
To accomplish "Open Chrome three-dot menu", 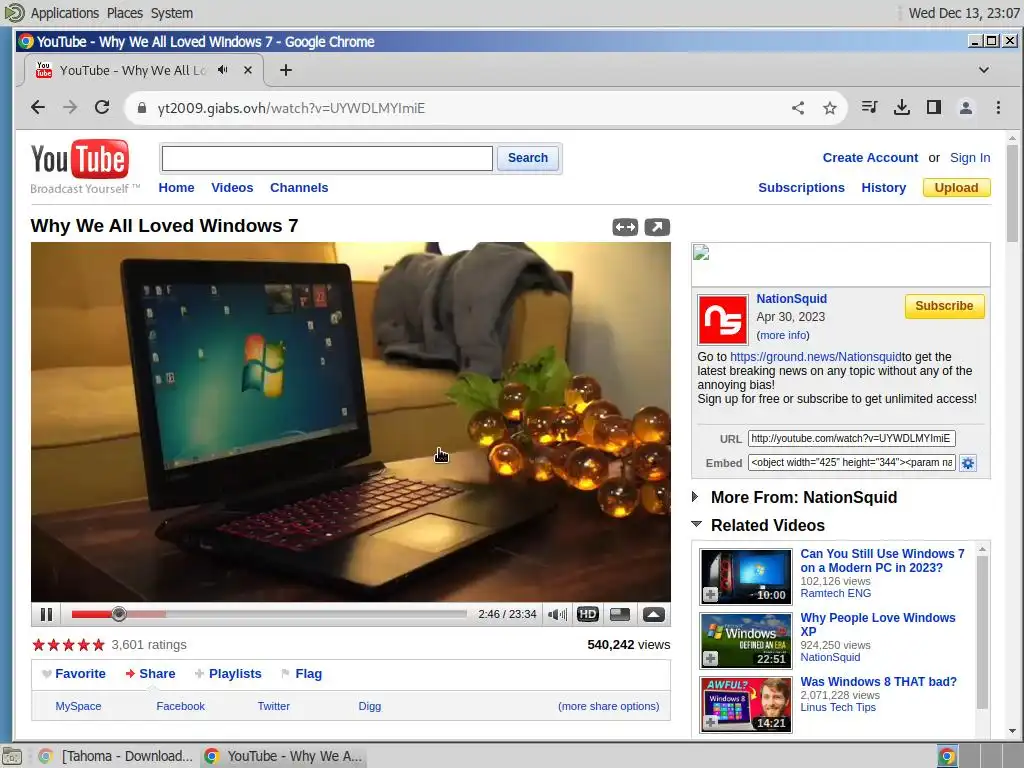I will (x=998, y=107).
